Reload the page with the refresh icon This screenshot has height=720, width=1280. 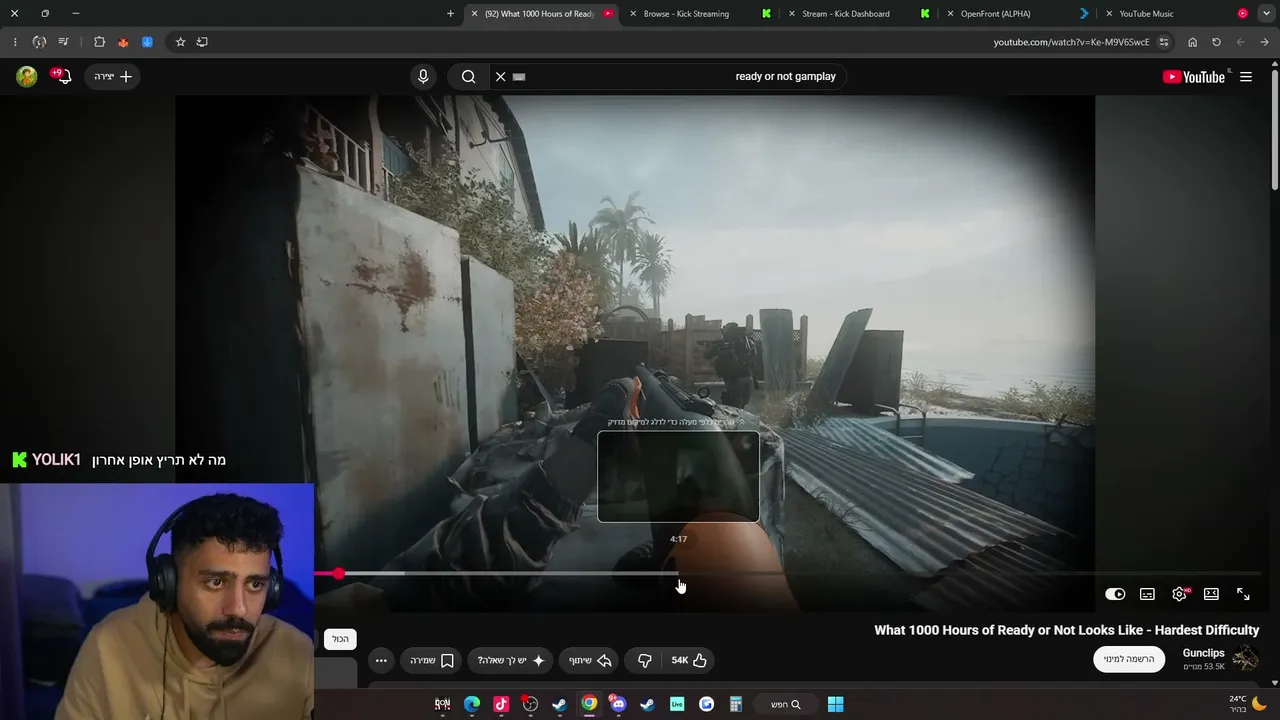[x=1216, y=42]
